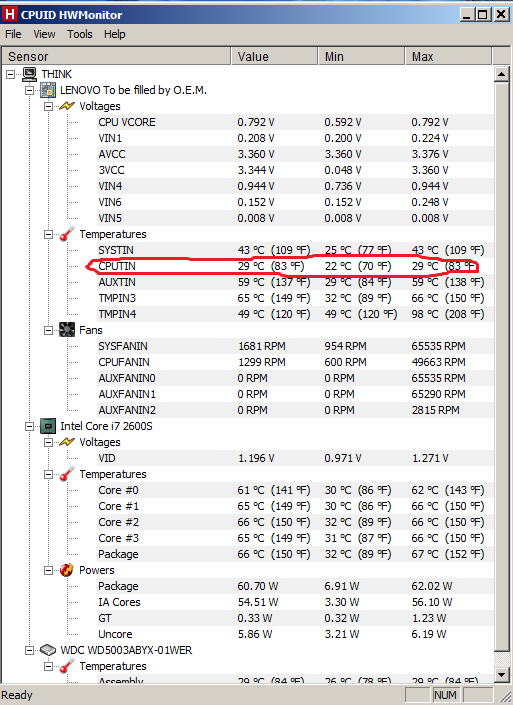This screenshot has width=513, height=705.
Task: Collapse the Fans group
Action: [48, 330]
